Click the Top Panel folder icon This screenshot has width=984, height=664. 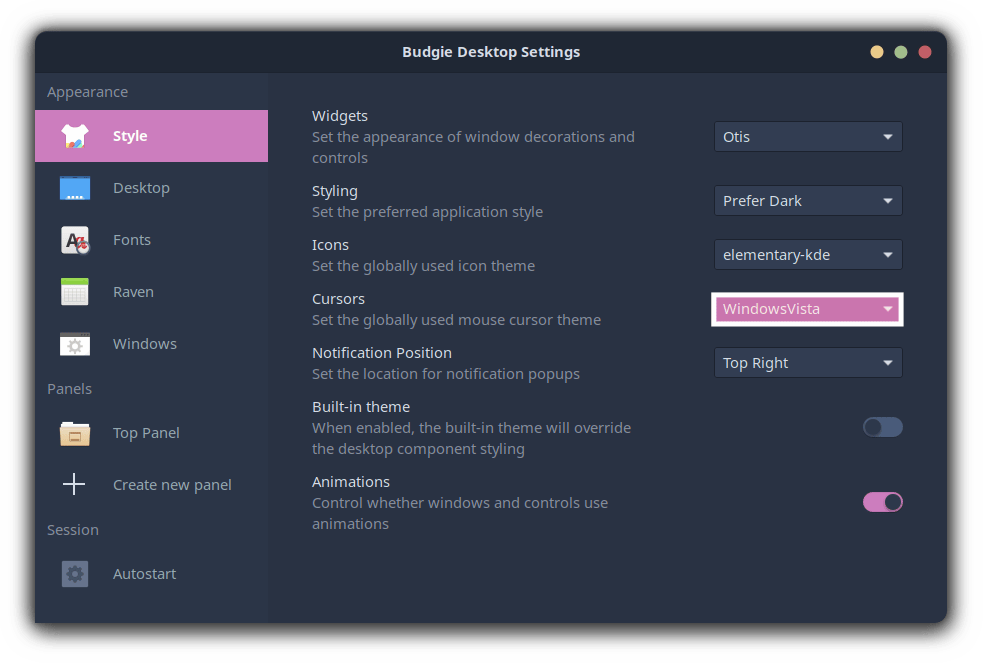(x=75, y=433)
